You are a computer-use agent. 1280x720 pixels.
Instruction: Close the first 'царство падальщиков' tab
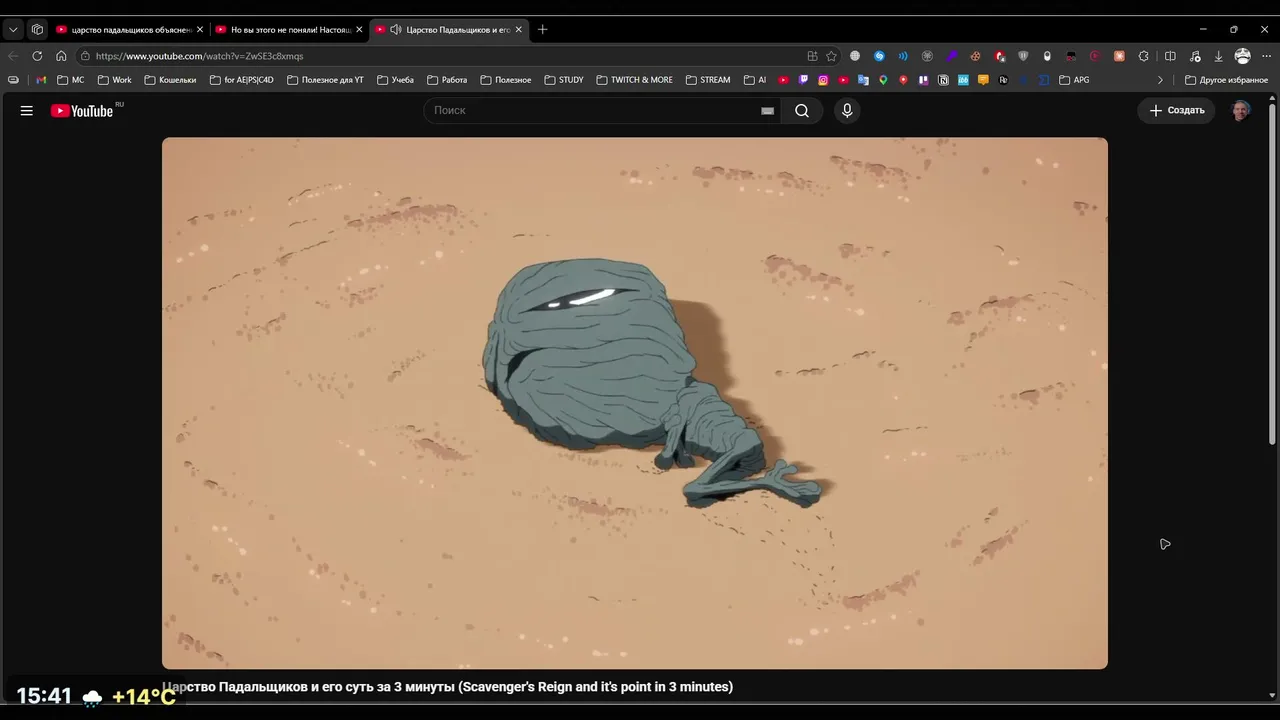(199, 30)
